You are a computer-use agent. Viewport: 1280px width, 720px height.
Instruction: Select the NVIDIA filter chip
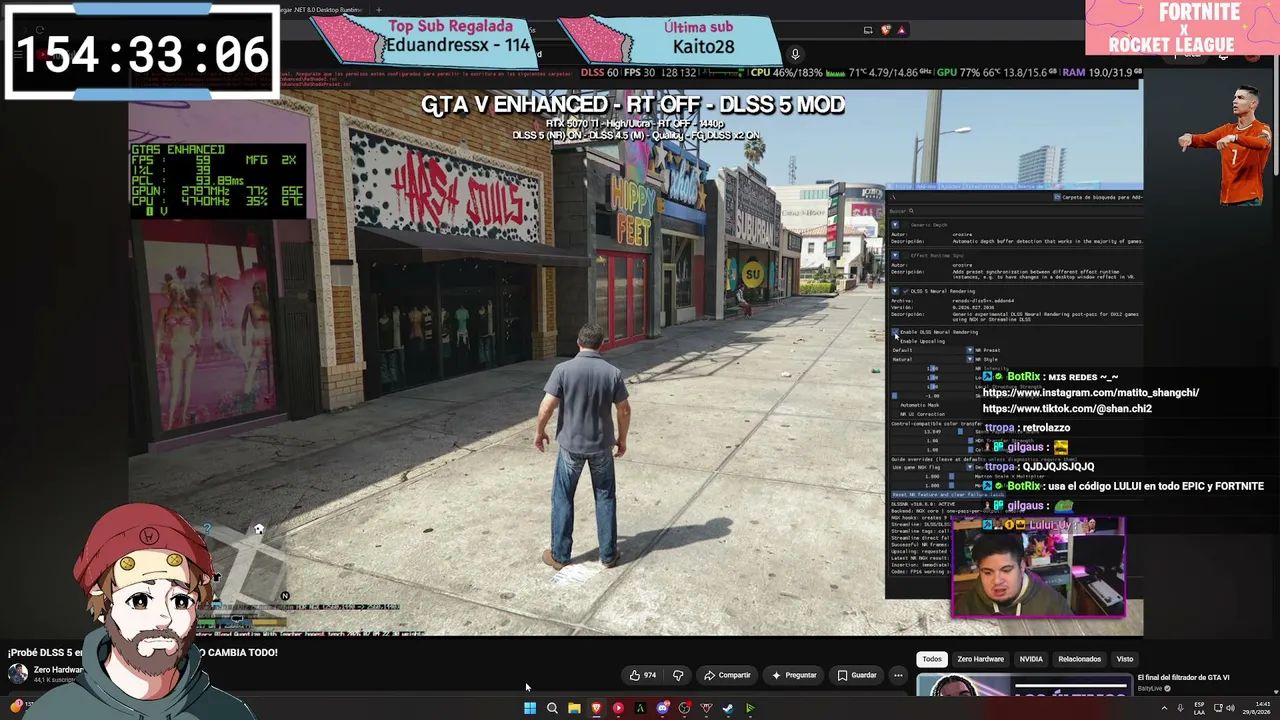pyautogui.click(x=1031, y=659)
